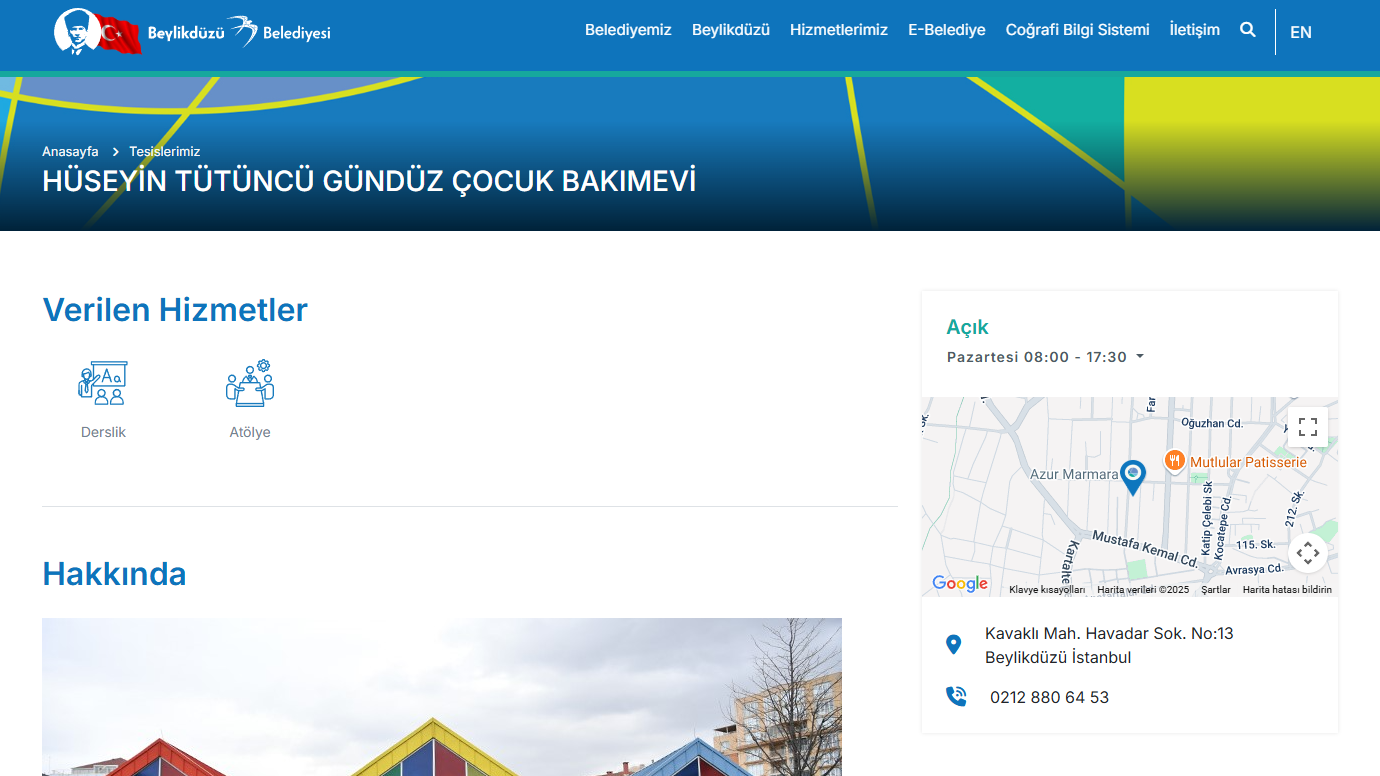The height and width of the screenshot is (776, 1380).
Task: Click the map camera controls icon
Action: click(1307, 553)
